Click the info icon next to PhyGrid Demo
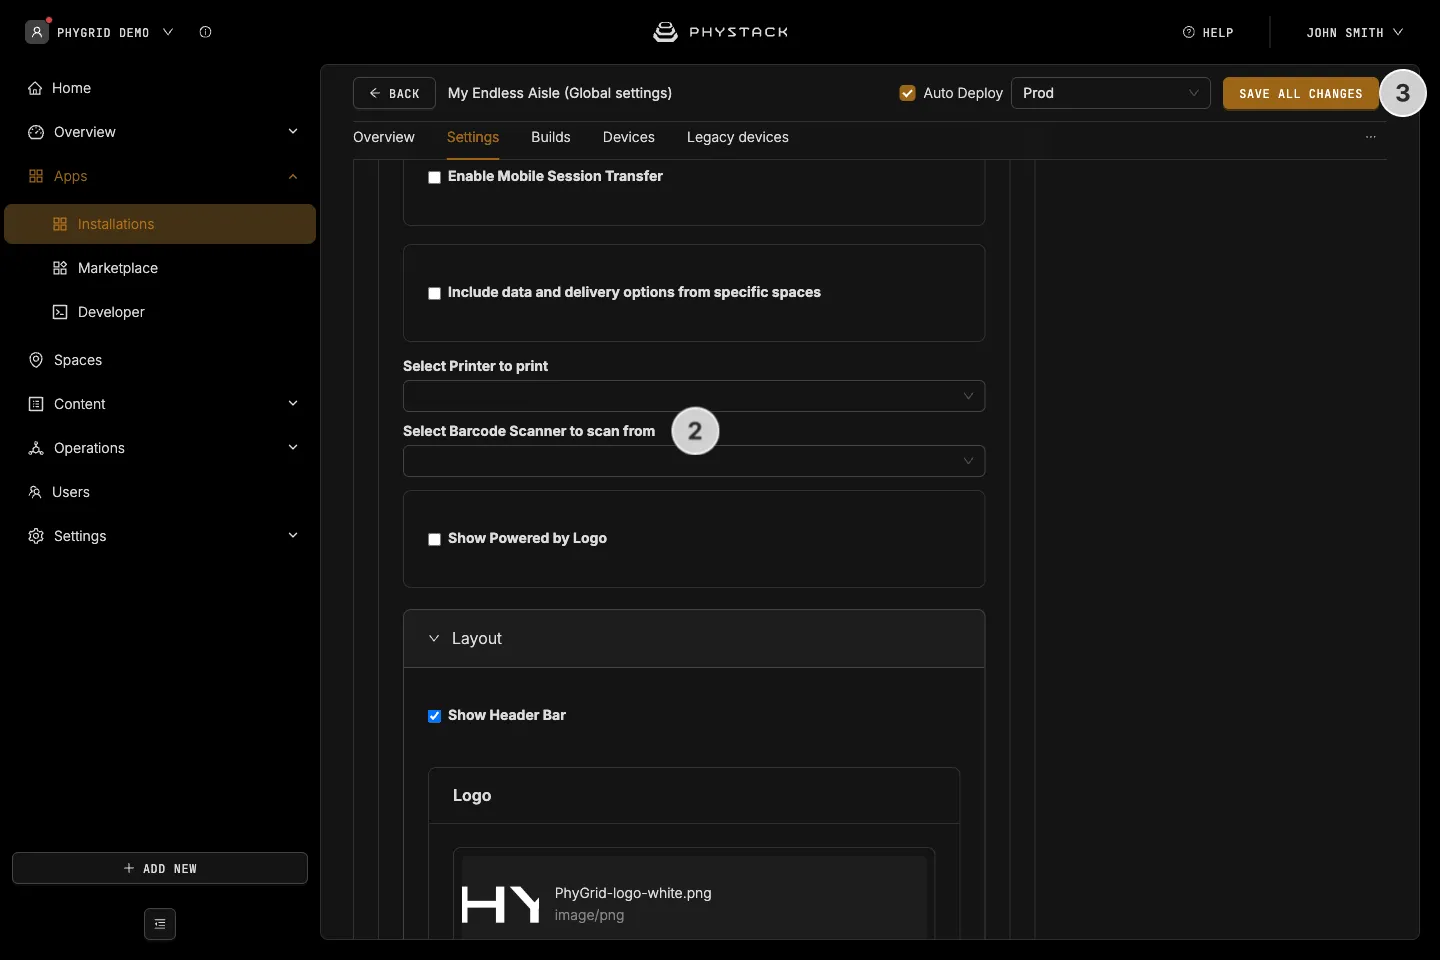The image size is (1440, 960). point(205,32)
